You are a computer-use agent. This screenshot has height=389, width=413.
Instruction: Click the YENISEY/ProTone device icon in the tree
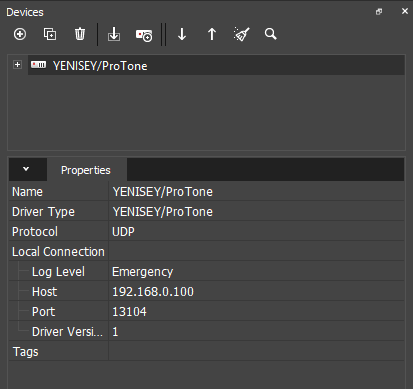coord(39,64)
